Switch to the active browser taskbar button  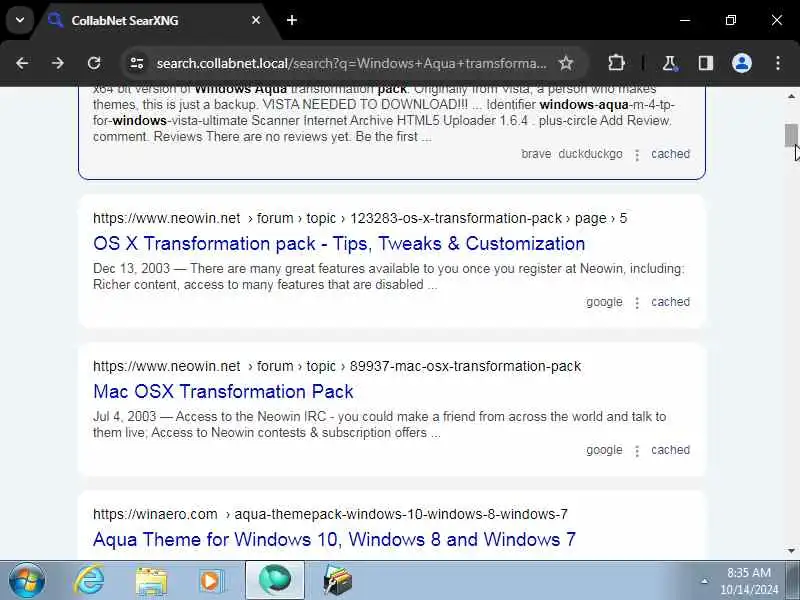coord(275,581)
